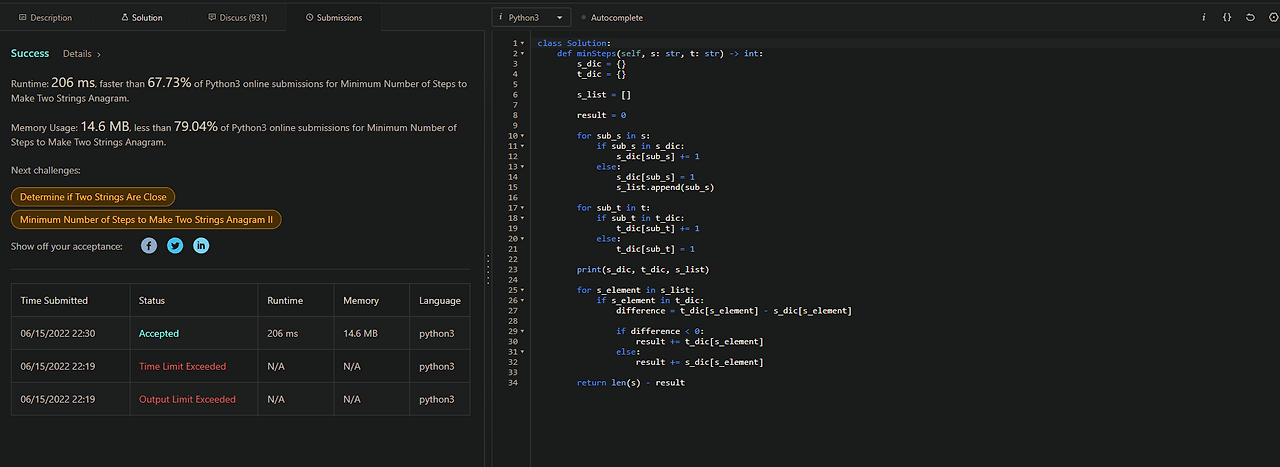1280x467 pixels.
Task: Open Minimum Number of Steps Anagram II challenge
Action: pos(146,219)
